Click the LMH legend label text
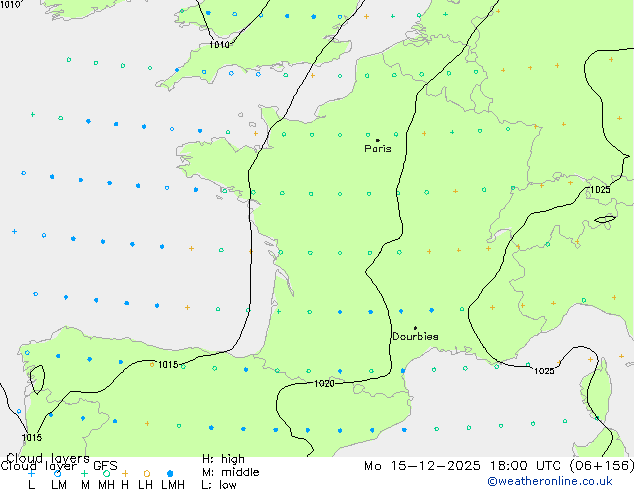 click(173, 485)
